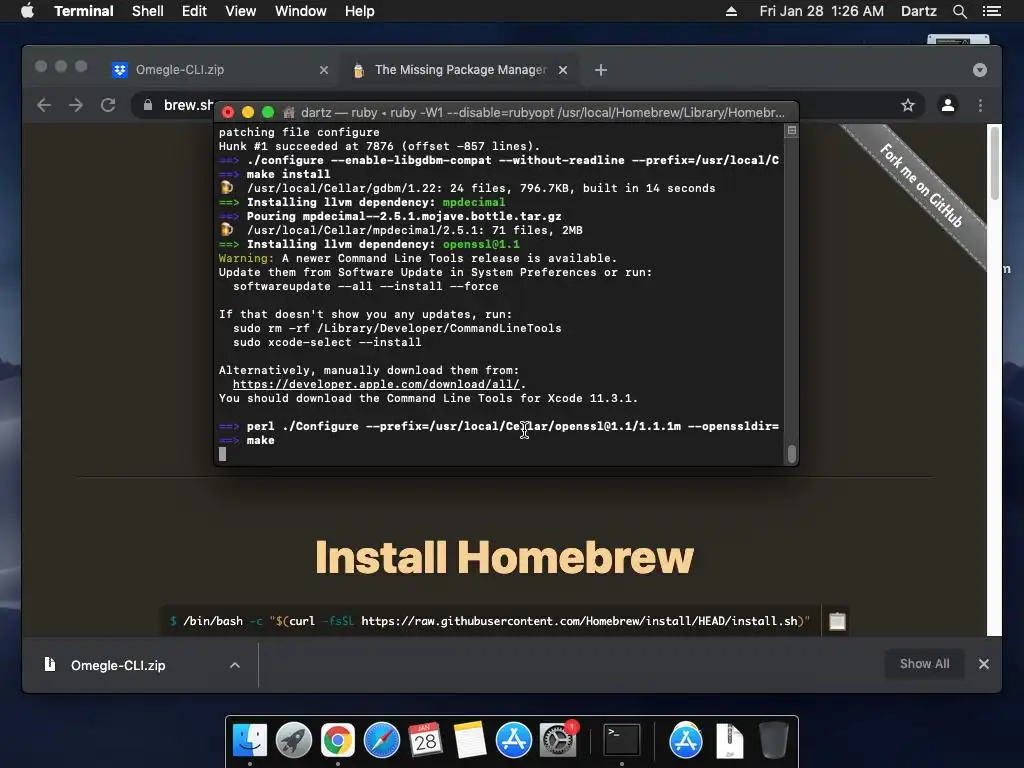Expand Omegle-CLI.zip download options chevron
This screenshot has width=1024, height=768.
tap(234, 665)
